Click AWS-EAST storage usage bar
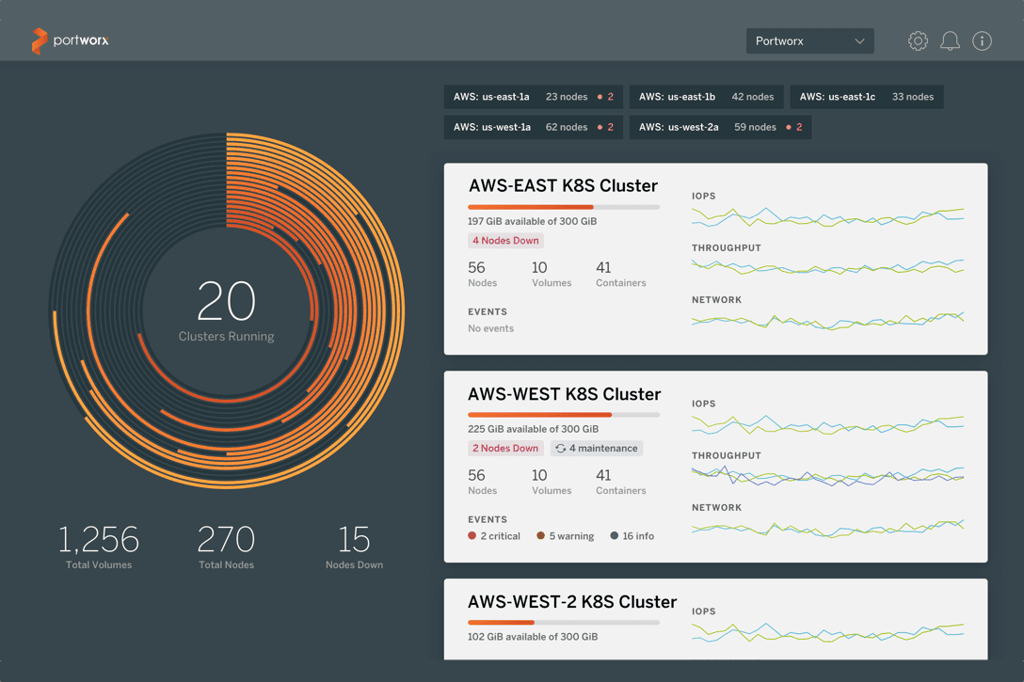 (564, 207)
